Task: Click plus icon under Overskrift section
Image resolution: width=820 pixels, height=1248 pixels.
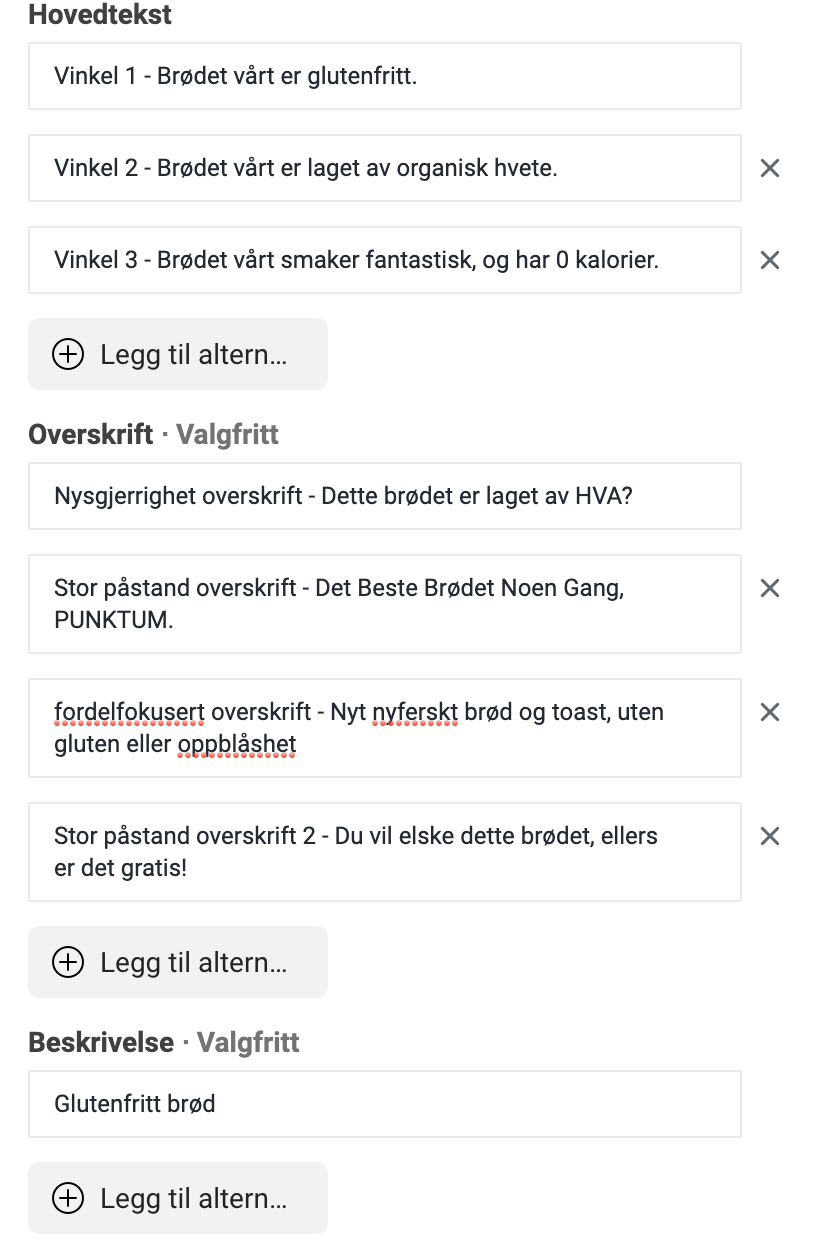Action: pyautogui.click(x=68, y=962)
